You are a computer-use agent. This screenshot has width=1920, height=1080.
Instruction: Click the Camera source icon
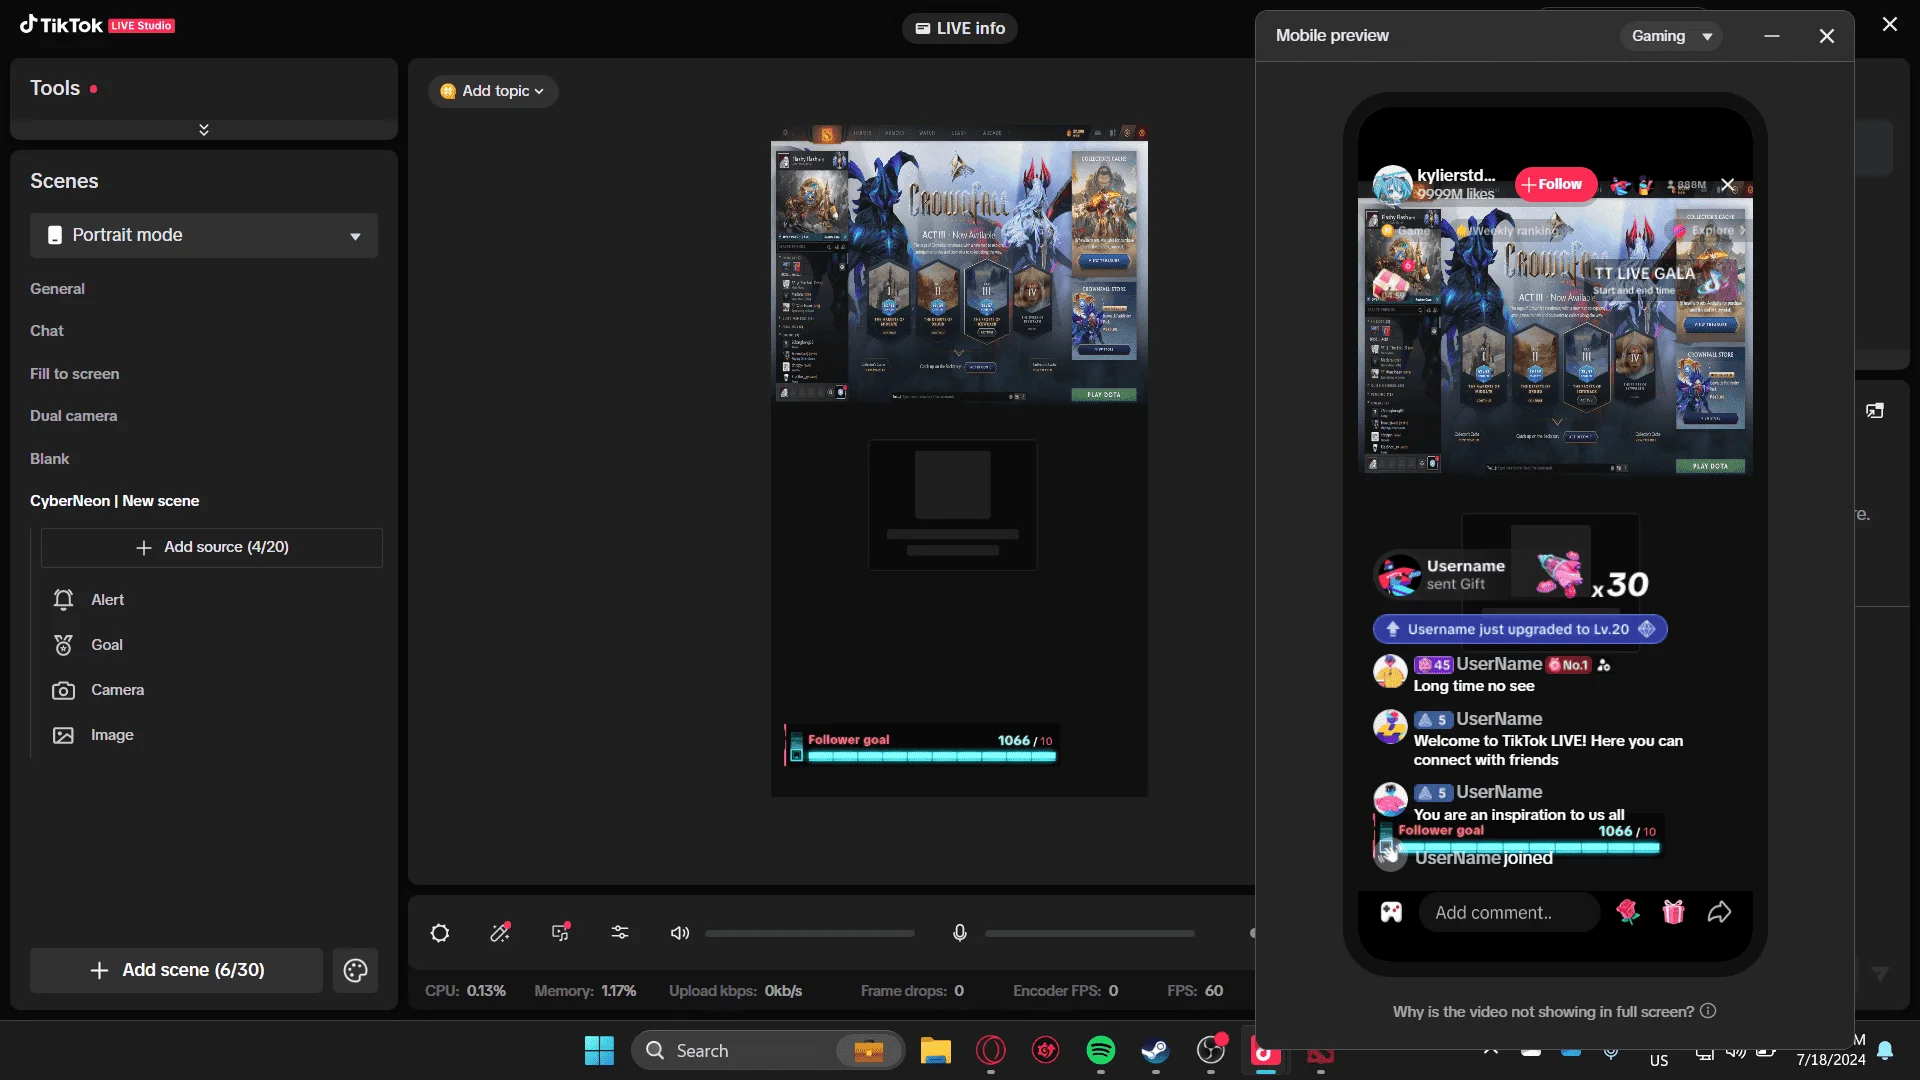click(63, 690)
